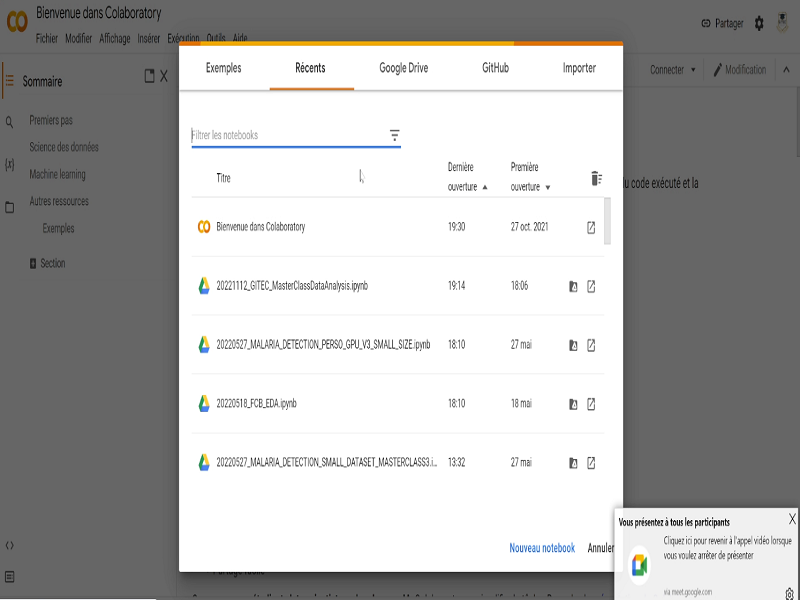800x600 pixels.
Task: Expand the Connecter dropdown arrow
Action: (x=694, y=70)
